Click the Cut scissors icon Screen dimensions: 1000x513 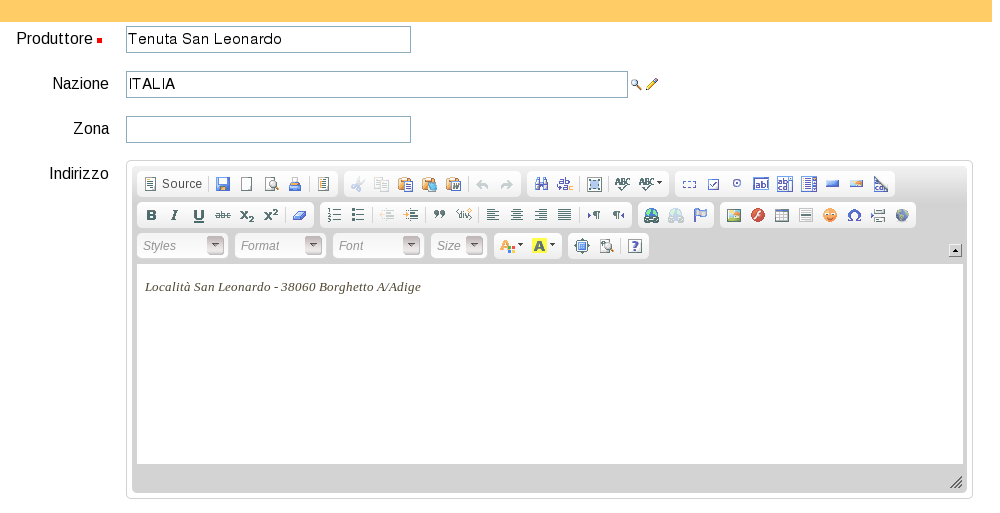click(x=357, y=184)
